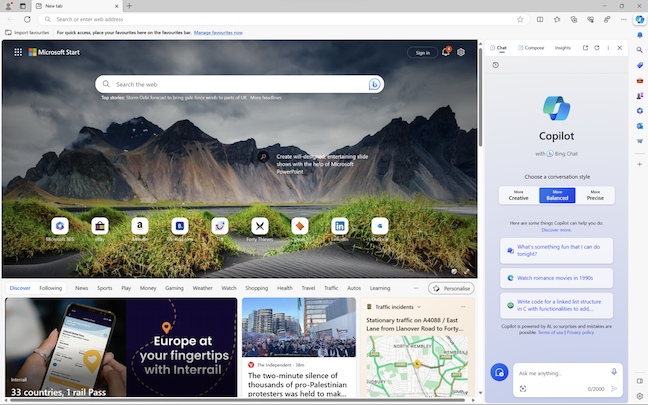Open the Traffic incidents card options menu
Image resolution: width=648 pixels, height=405 pixels.
click(463, 307)
